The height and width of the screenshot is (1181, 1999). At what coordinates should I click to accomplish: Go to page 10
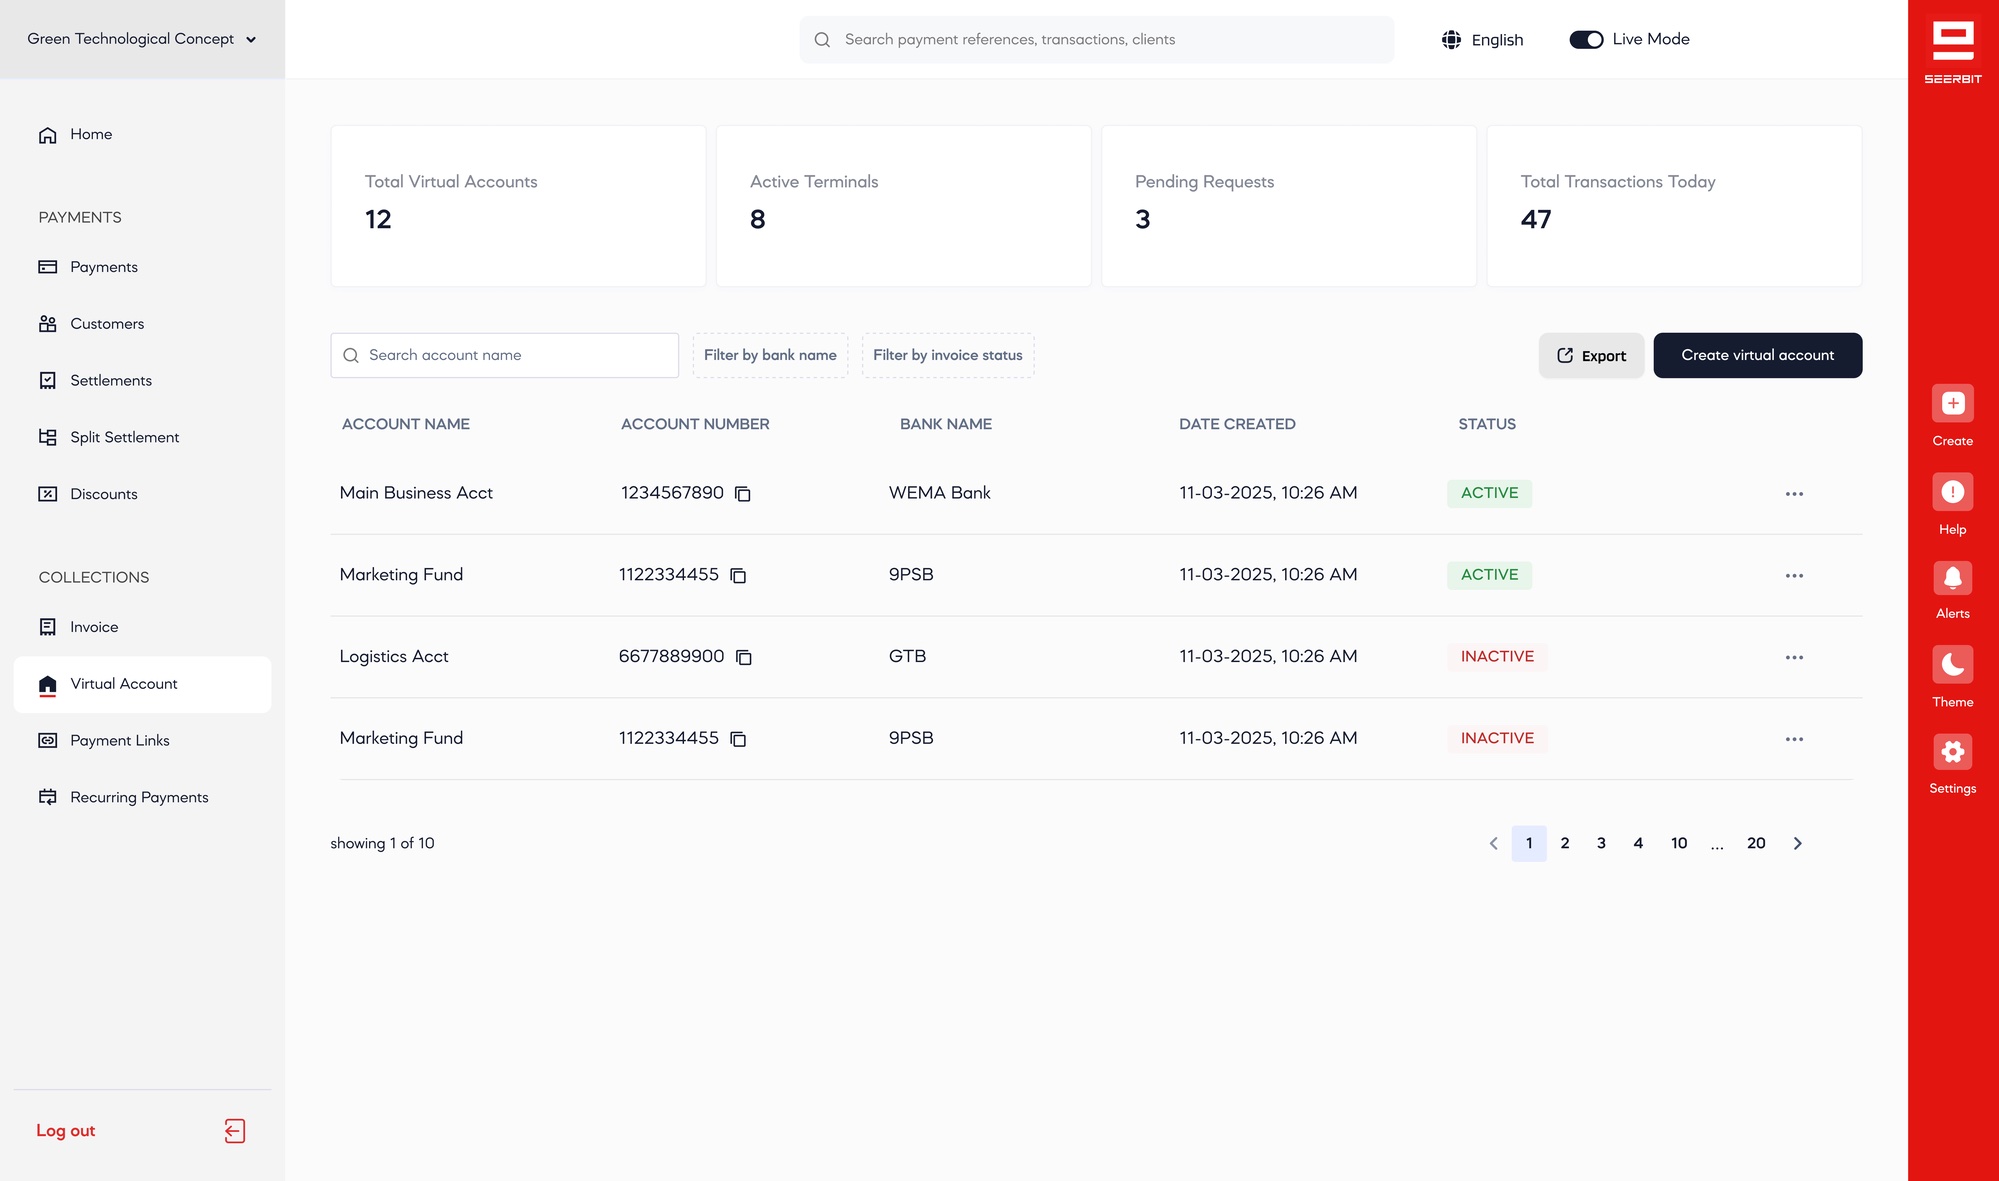coord(1679,844)
